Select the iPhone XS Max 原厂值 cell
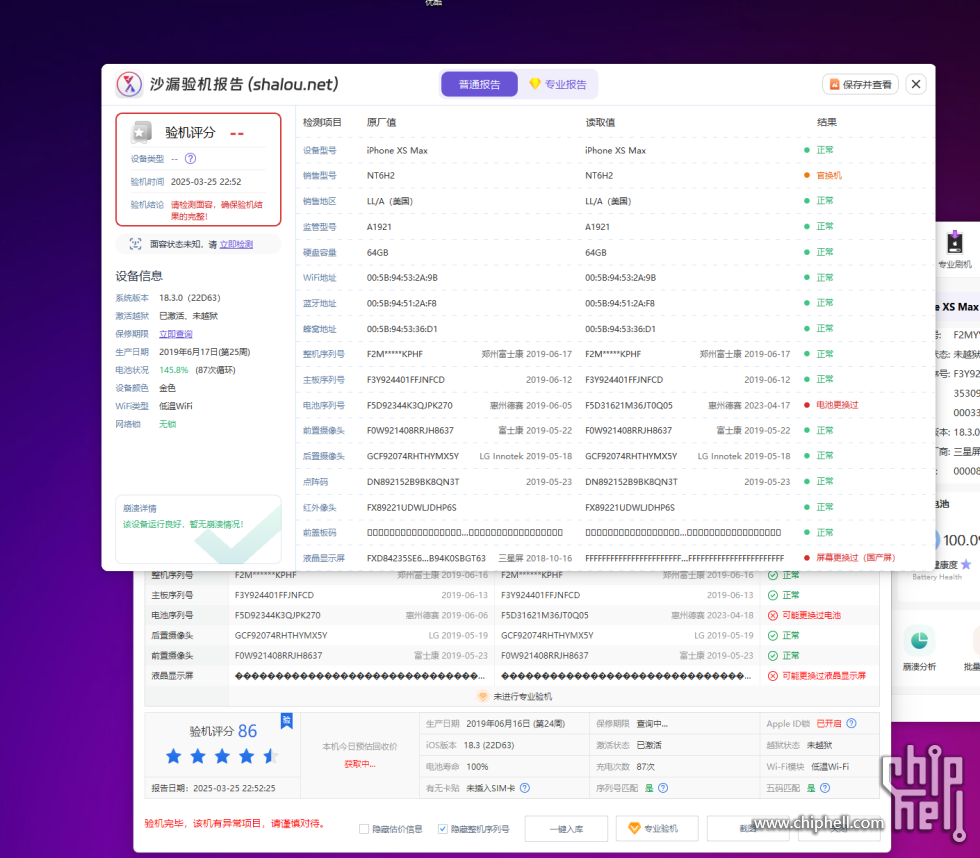Screen dimensions: 980x858 (x=397, y=151)
